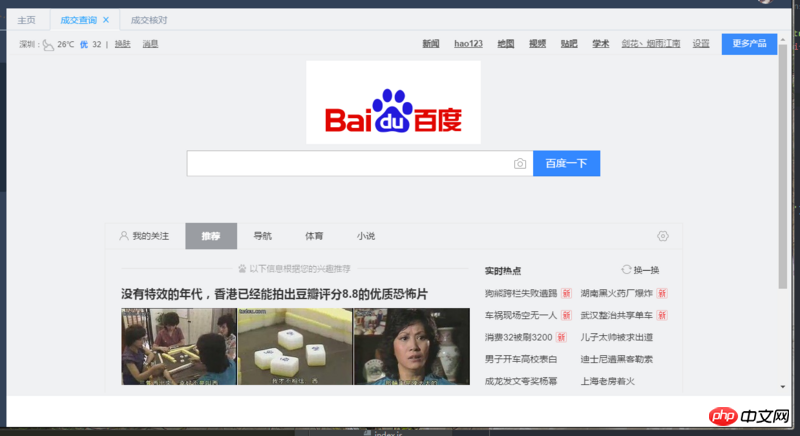Open hot topic 武汉整治共享单车
This screenshot has width=800, height=436.
(616, 315)
